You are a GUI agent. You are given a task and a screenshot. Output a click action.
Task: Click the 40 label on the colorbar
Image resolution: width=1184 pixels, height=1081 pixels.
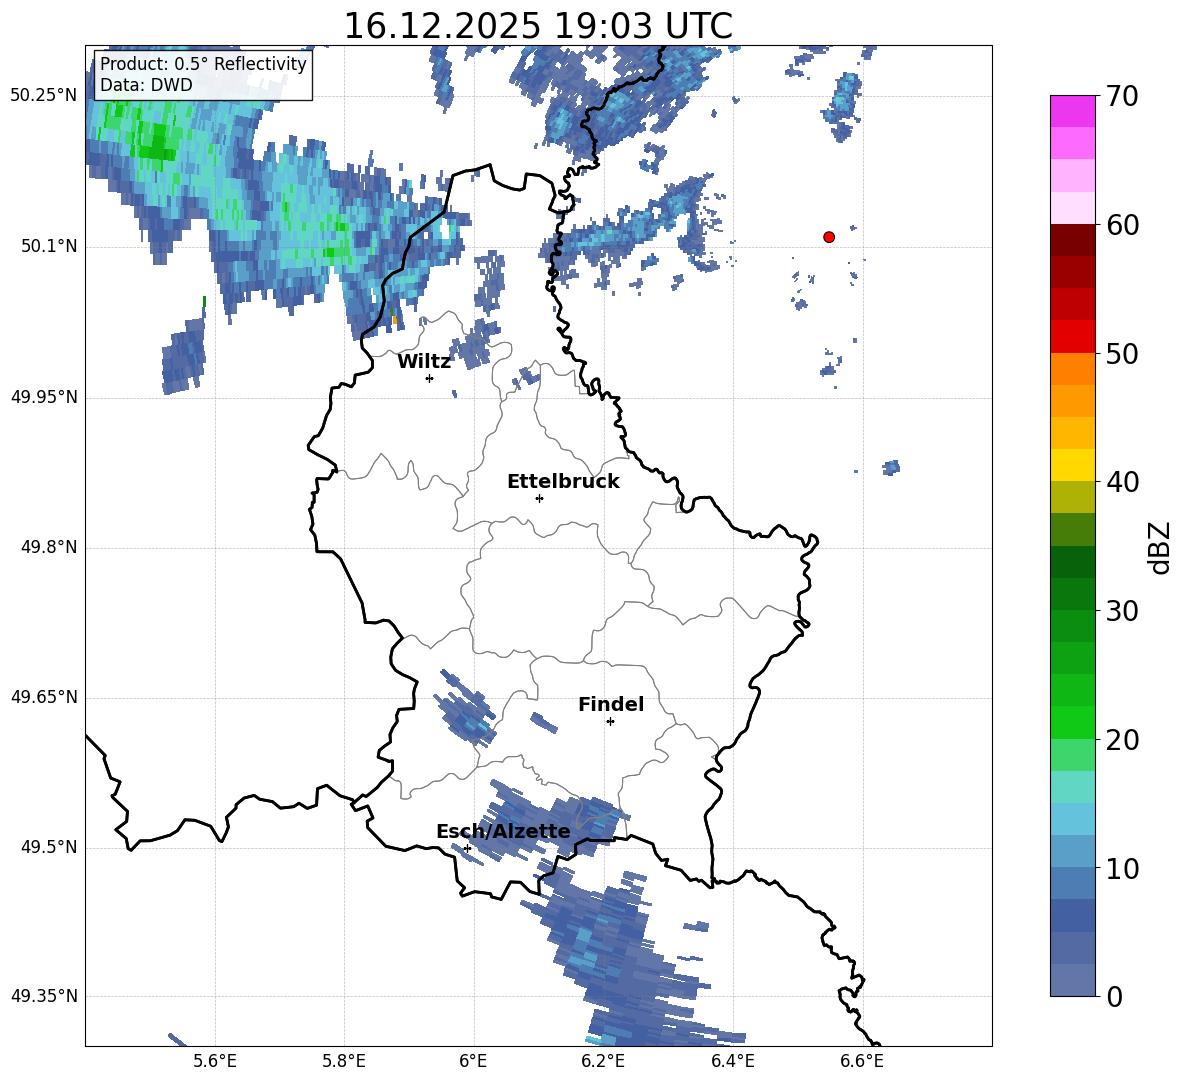coord(1122,482)
